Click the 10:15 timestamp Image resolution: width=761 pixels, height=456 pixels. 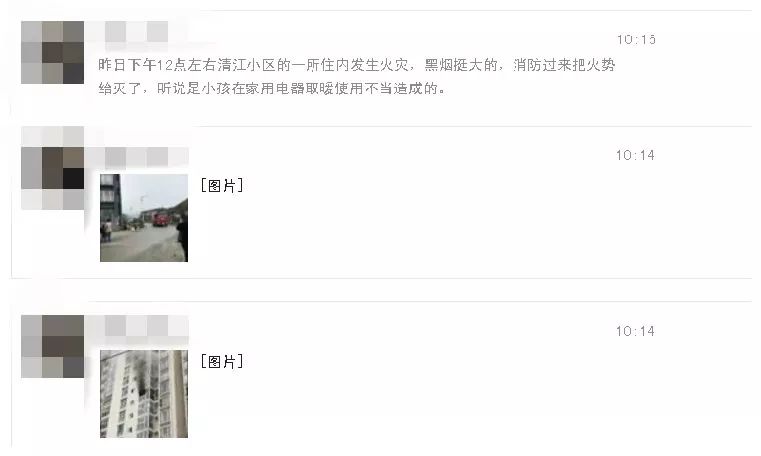click(x=636, y=39)
